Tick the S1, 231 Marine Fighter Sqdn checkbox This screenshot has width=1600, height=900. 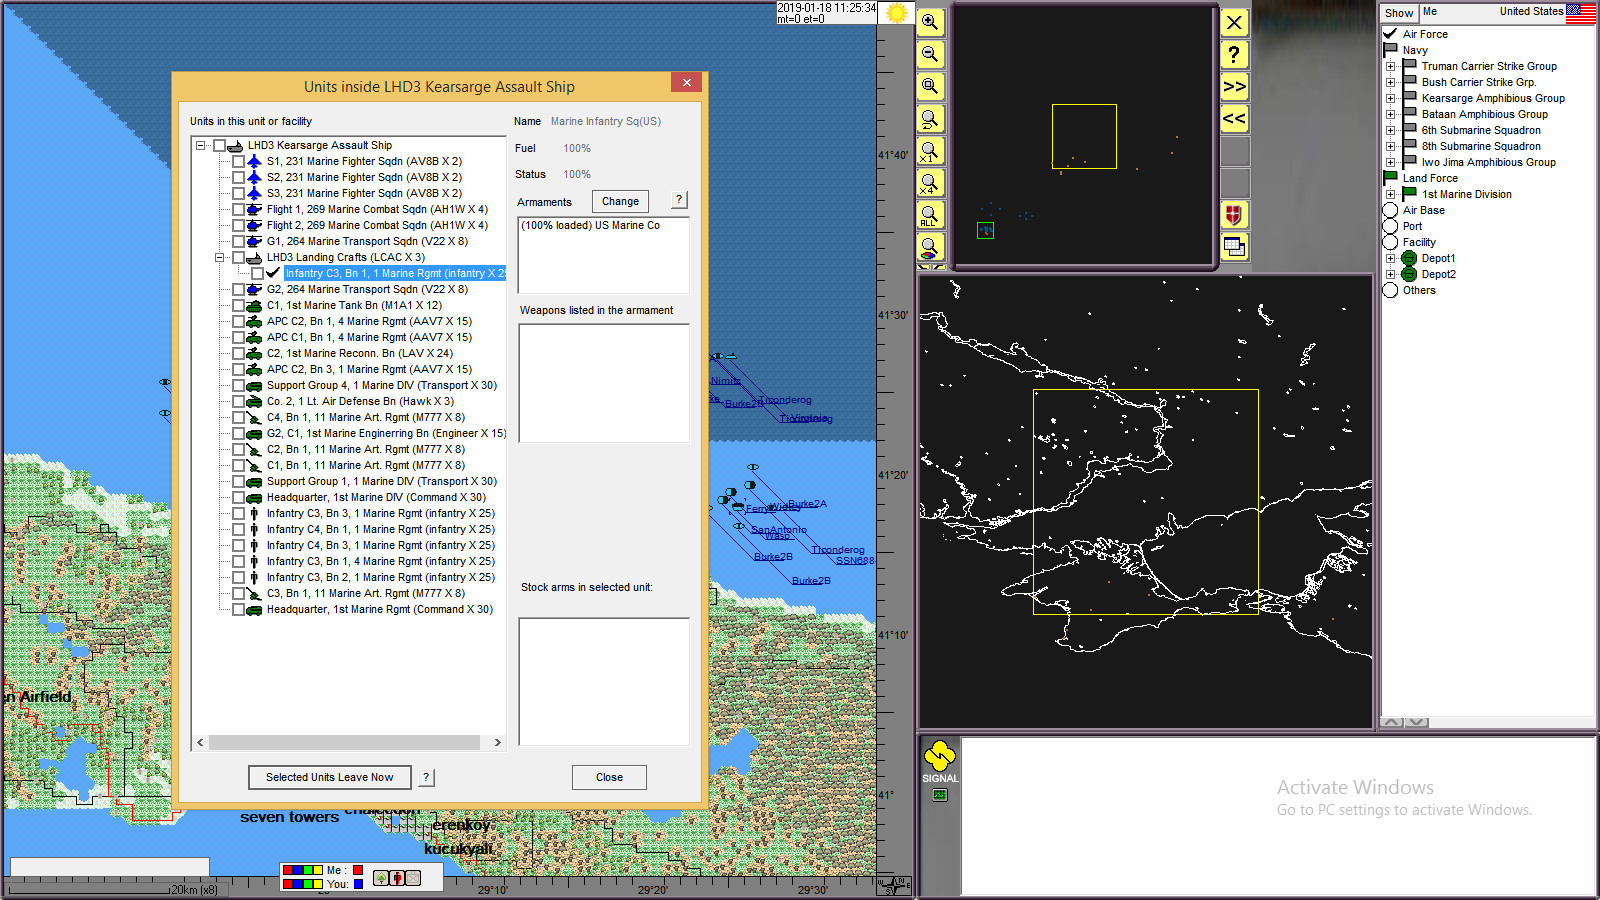[x=238, y=161]
